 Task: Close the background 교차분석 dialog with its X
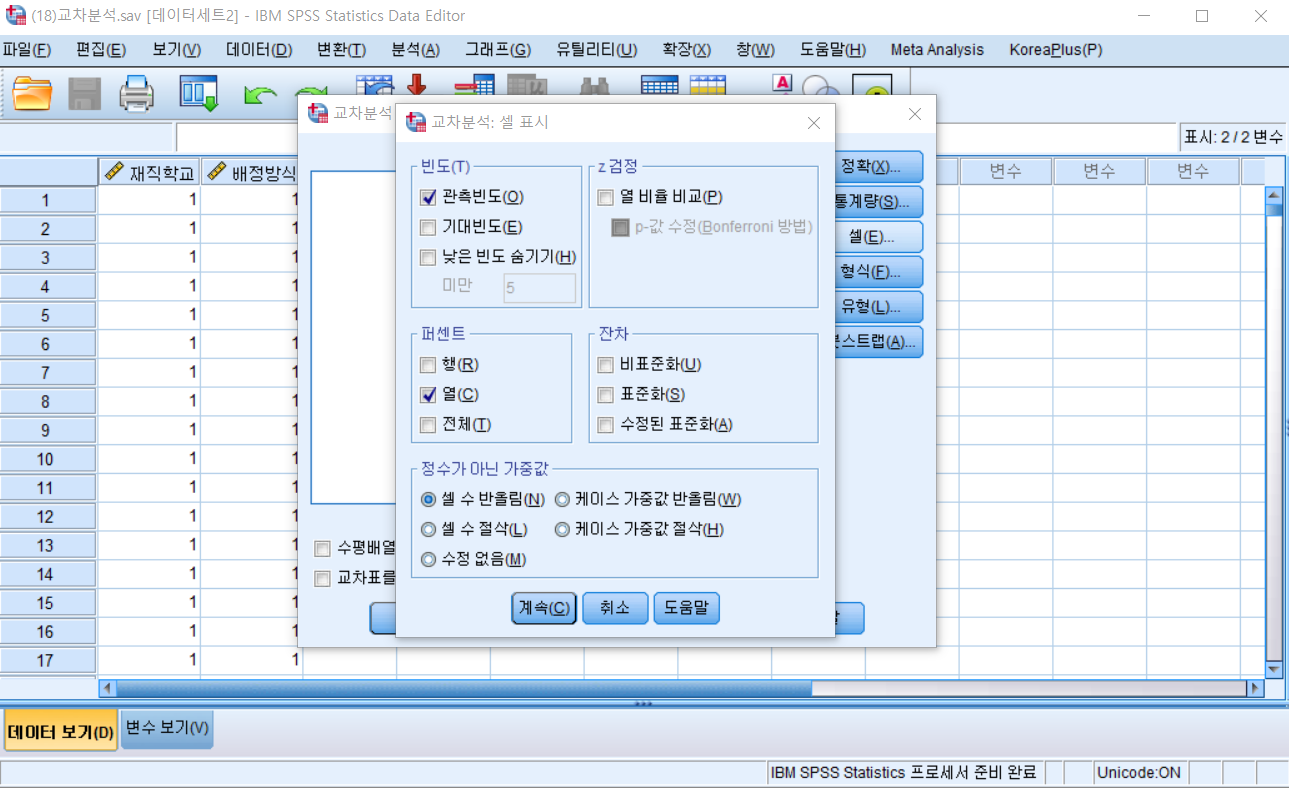tap(915, 114)
